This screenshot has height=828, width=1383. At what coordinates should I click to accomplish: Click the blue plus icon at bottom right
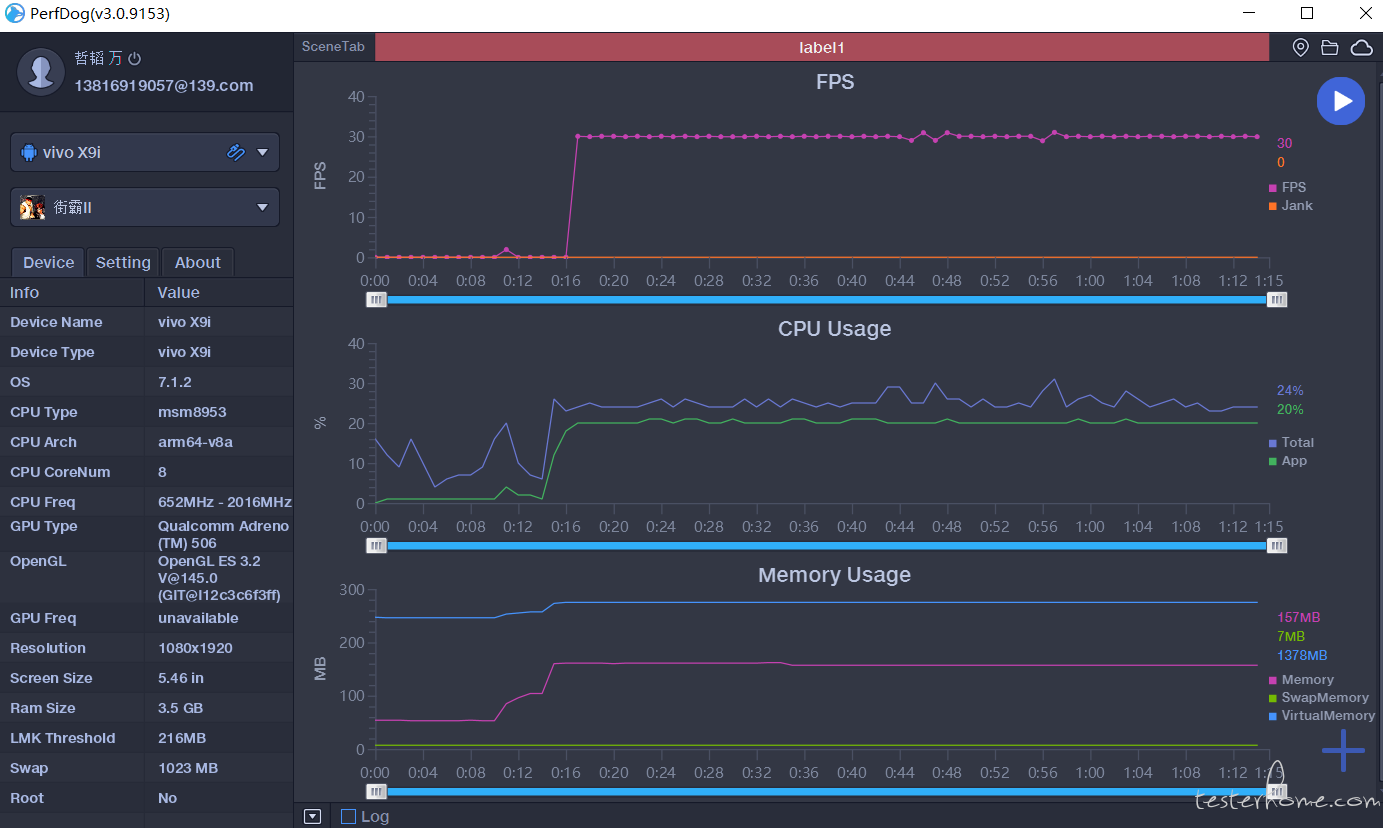coord(1342,750)
